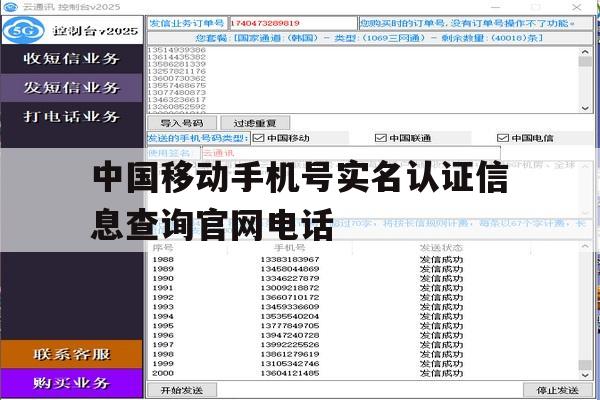Image resolution: width=600 pixels, height=400 pixels.
Task: Focus the signature field containing 云通讯
Action: (x=351, y=153)
